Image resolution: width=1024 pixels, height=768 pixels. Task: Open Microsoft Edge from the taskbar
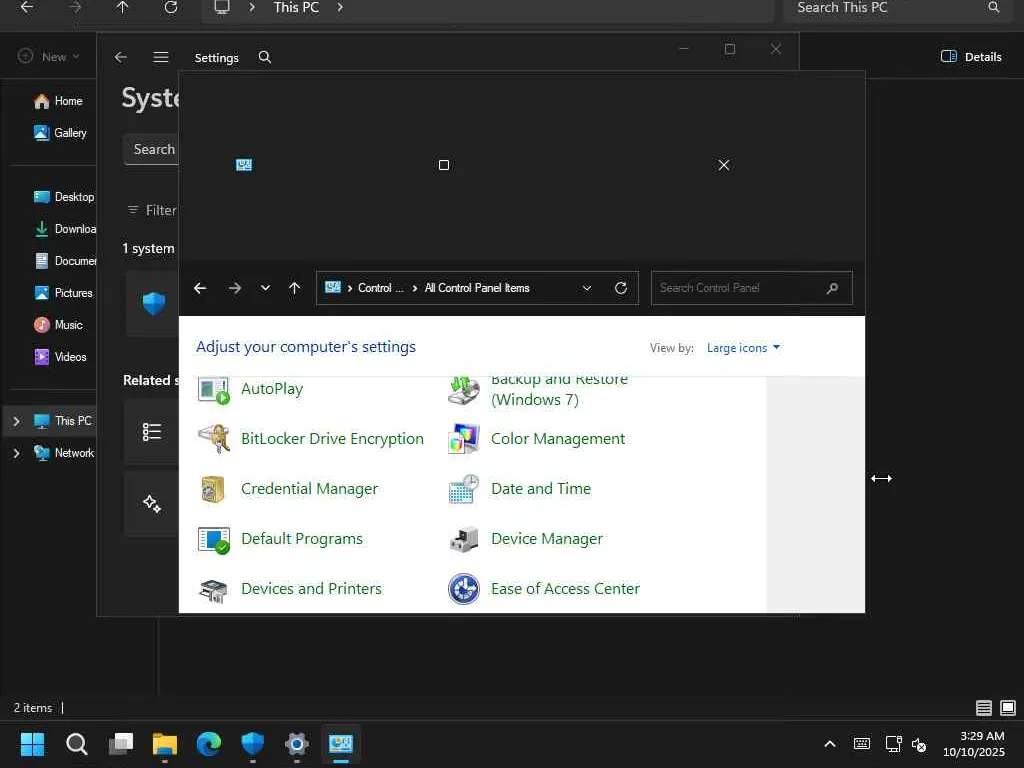[209, 744]
